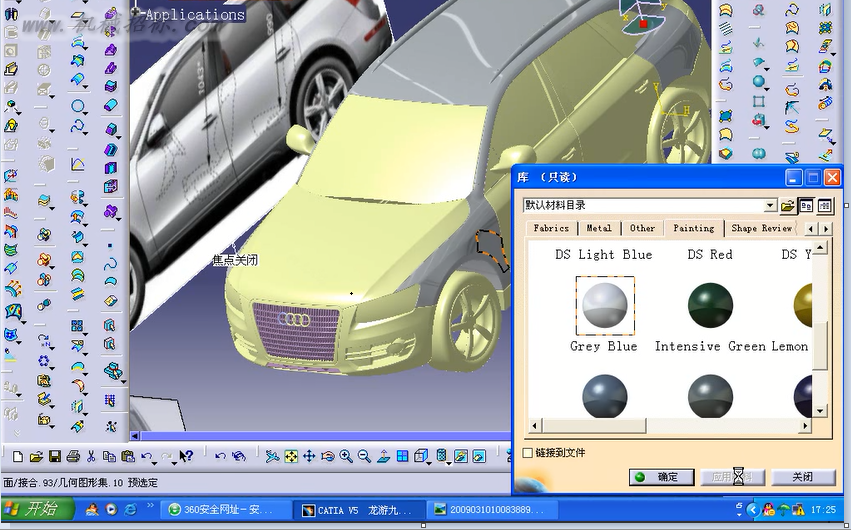Image resolution: width=851 pixels, height=531 pixels.
Task: Click the Fit All In icon
Action: pos(291,457)
